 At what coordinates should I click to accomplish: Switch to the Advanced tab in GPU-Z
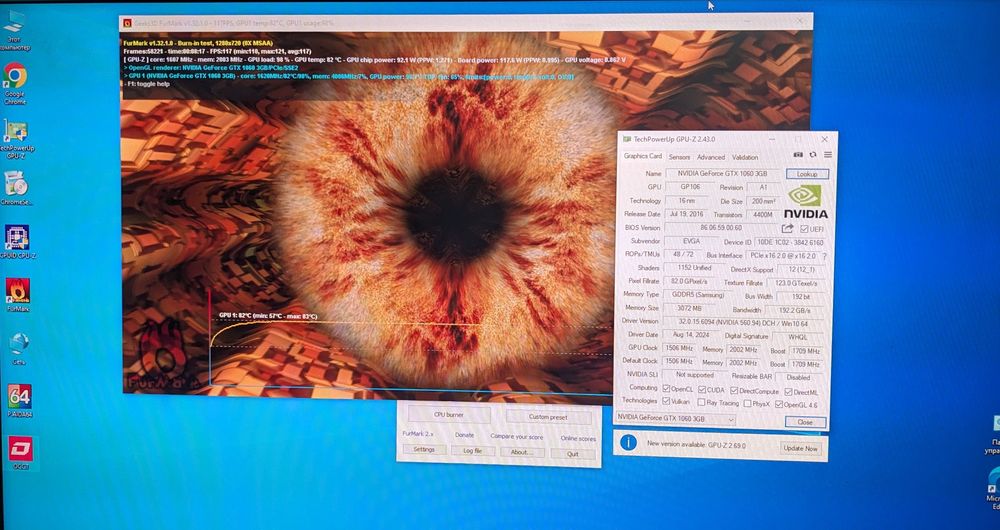point(710,157)
